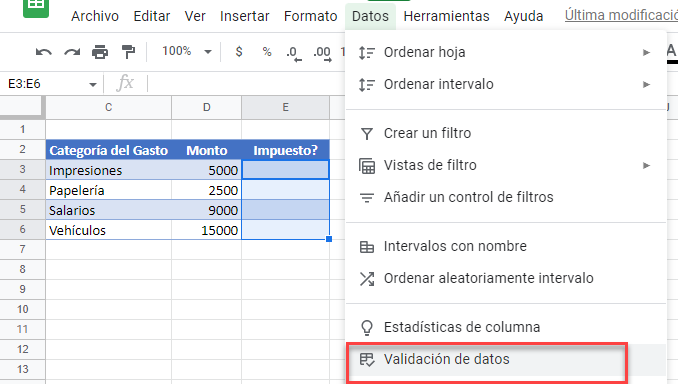The height and width of the screenshot is (384, 678).
Task: Open the name box dropdown arrow
Action: click(x=93, y=84)
